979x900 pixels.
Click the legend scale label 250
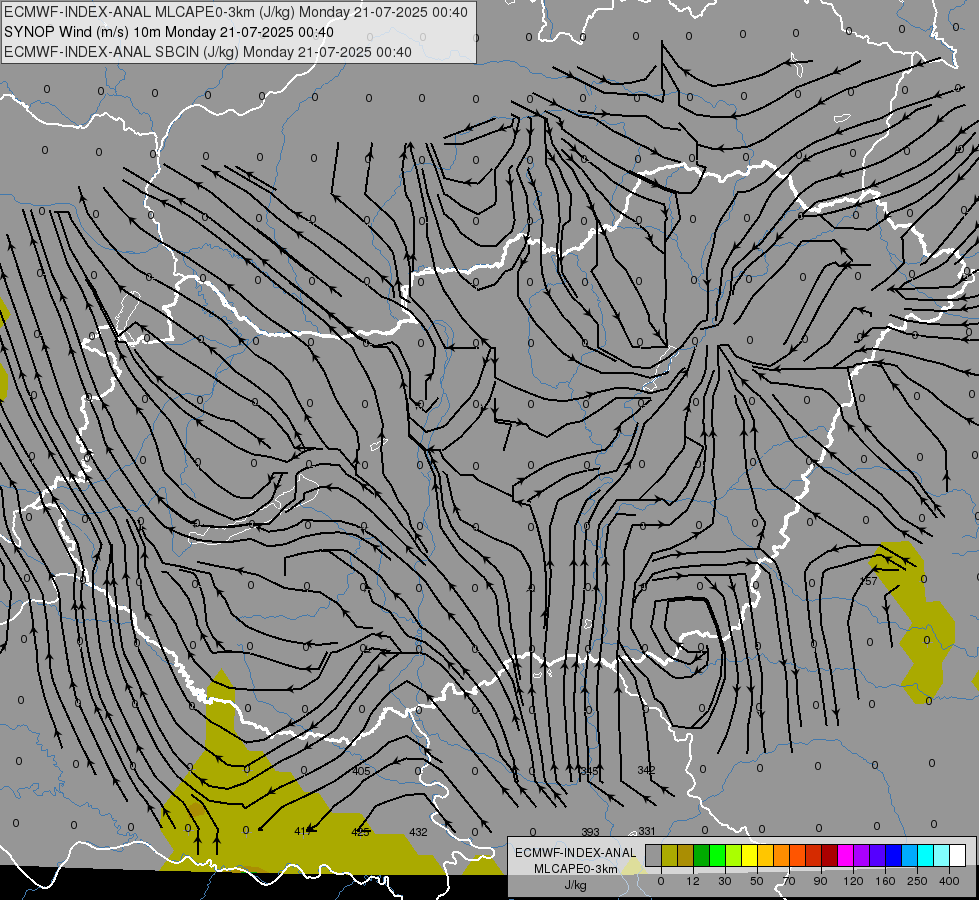click(917, 881)
